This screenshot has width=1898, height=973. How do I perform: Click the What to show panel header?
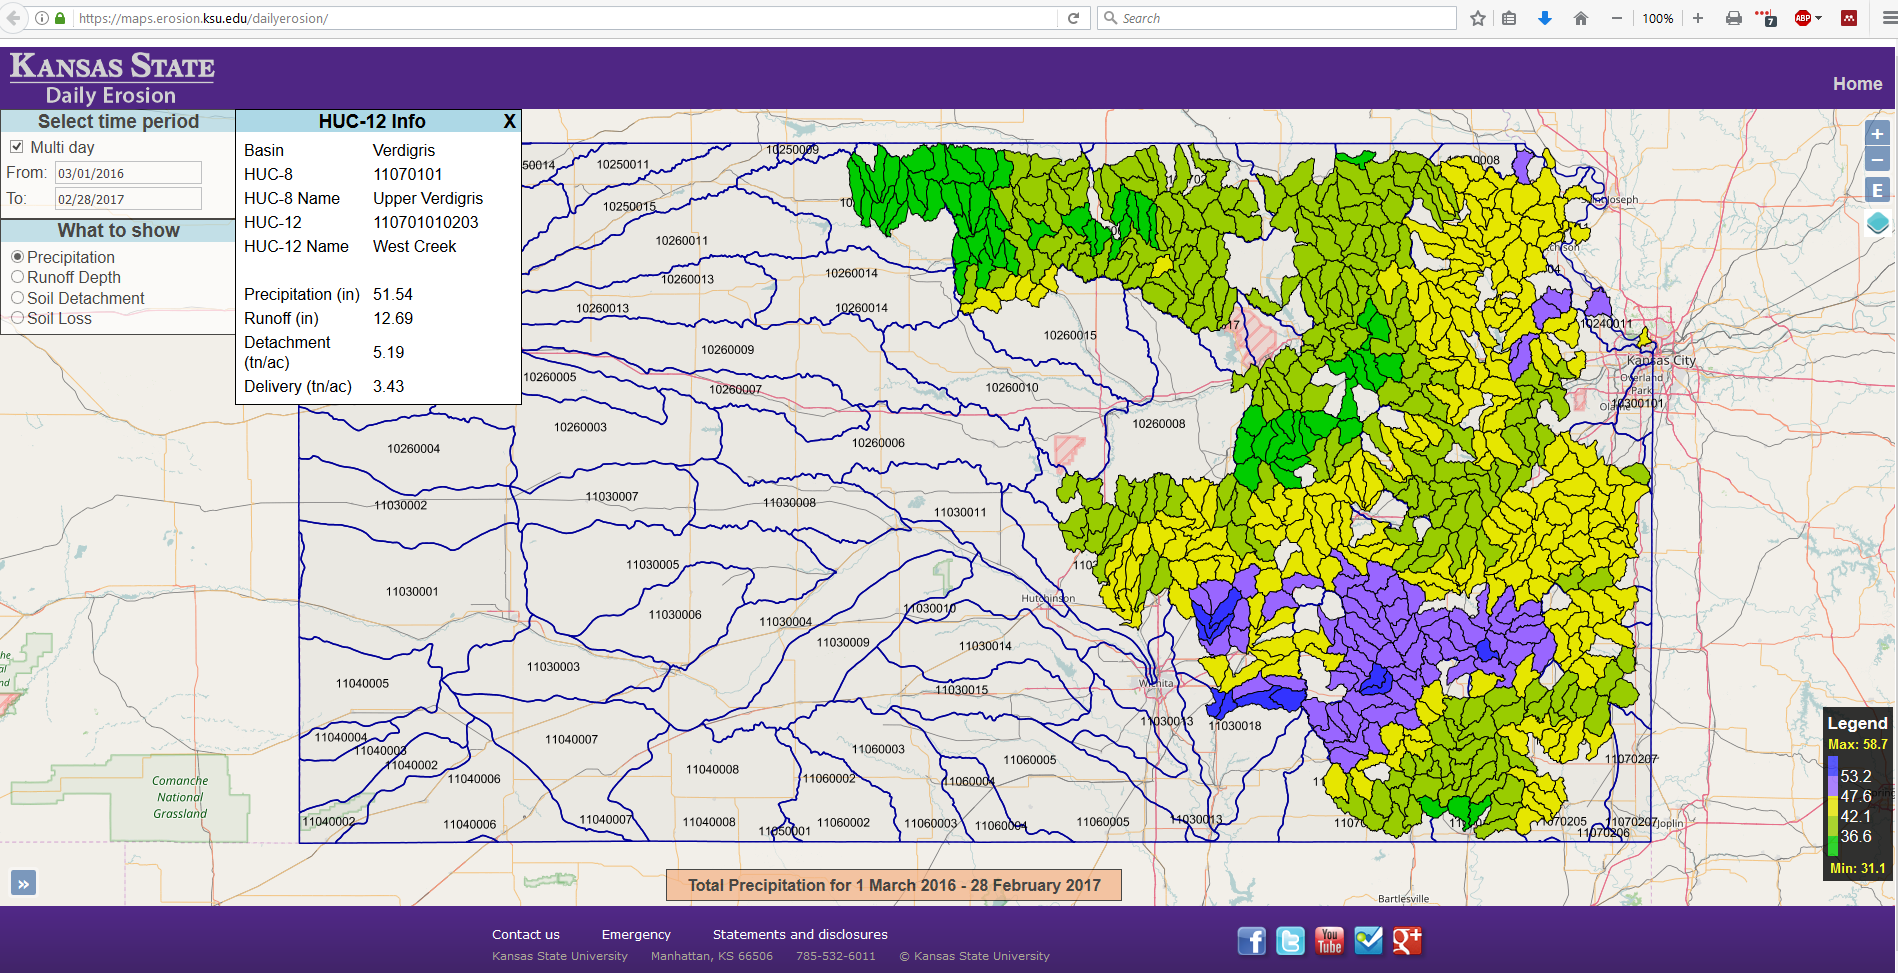(x=118, y=230)
